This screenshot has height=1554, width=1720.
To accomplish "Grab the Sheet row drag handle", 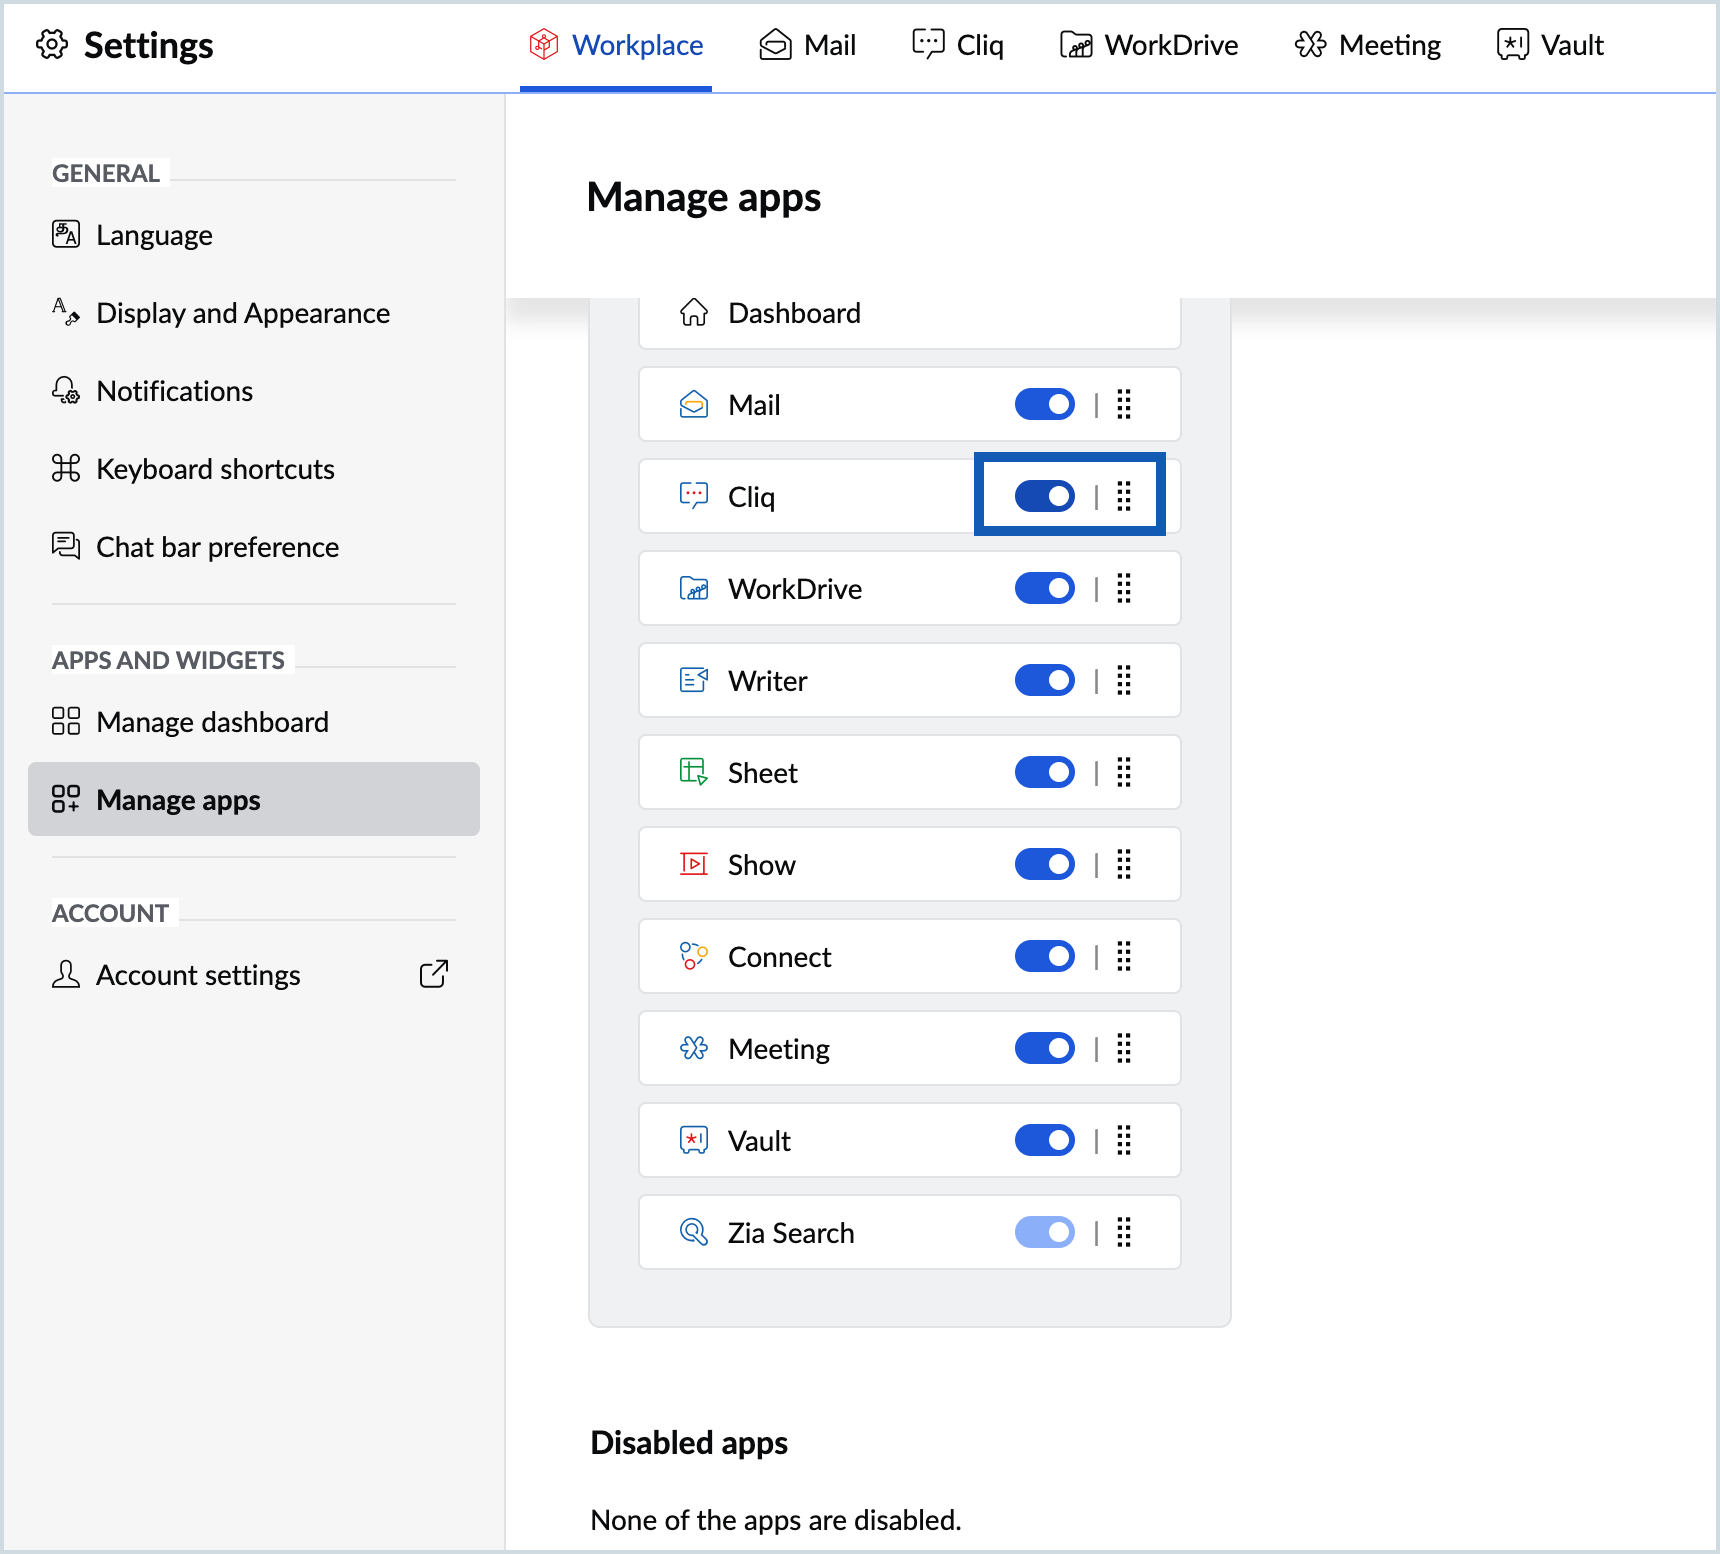I will (1124, 773).
